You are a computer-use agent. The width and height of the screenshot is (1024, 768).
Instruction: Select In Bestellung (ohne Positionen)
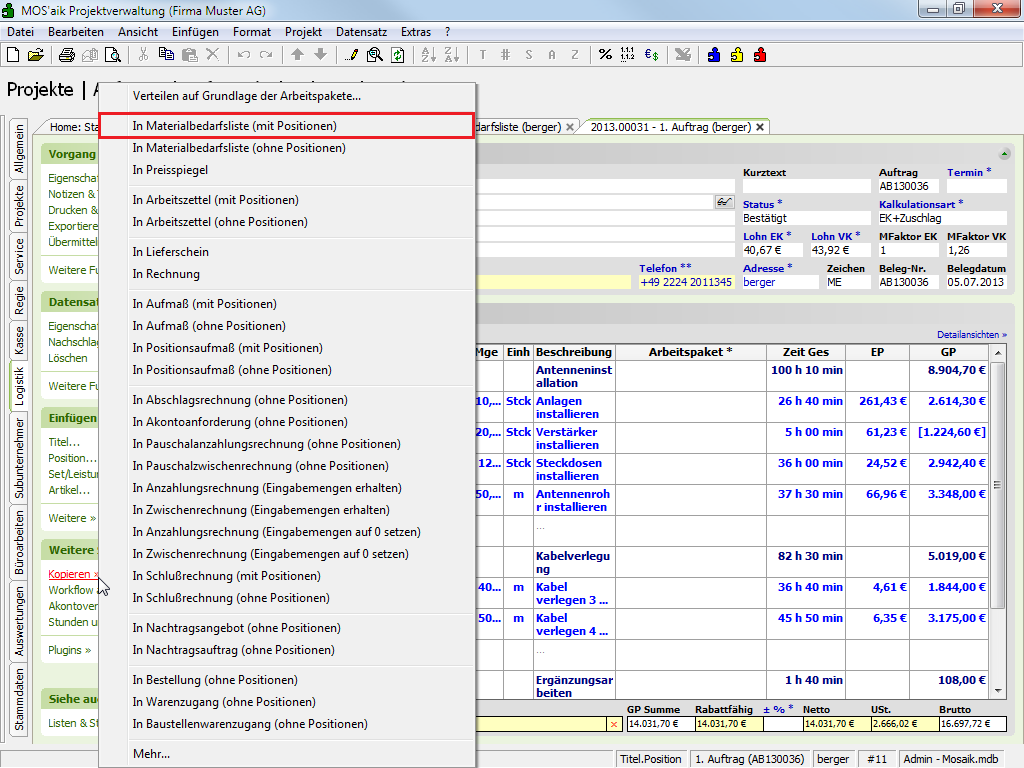point(287,680)
